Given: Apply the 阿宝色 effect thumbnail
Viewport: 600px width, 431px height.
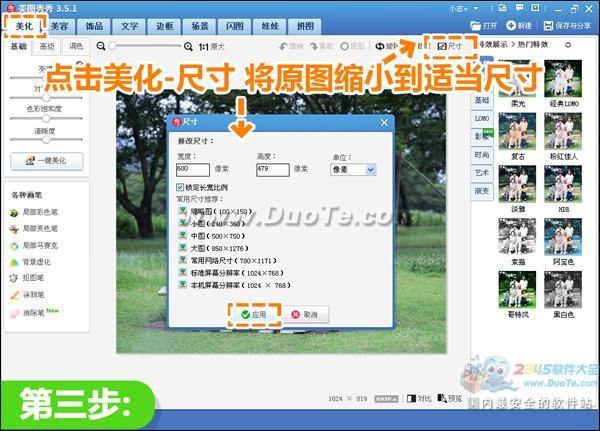Looking at the screenshot, I should (x=563, y=237).
